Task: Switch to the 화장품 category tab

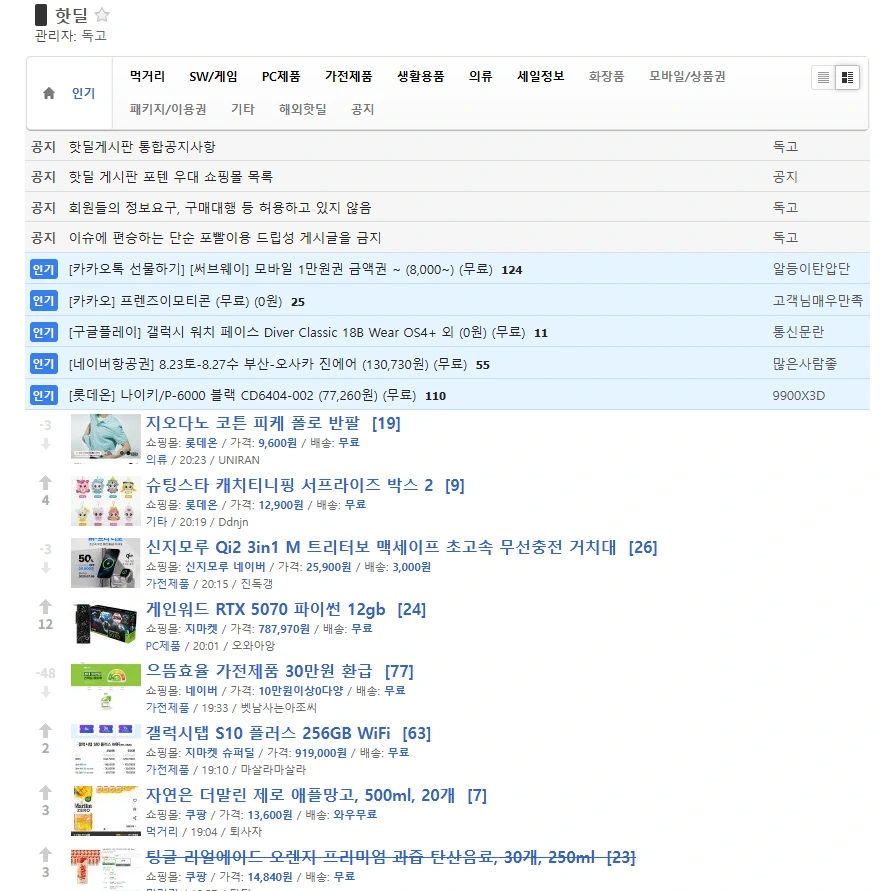Action: [x=606, y=75]
